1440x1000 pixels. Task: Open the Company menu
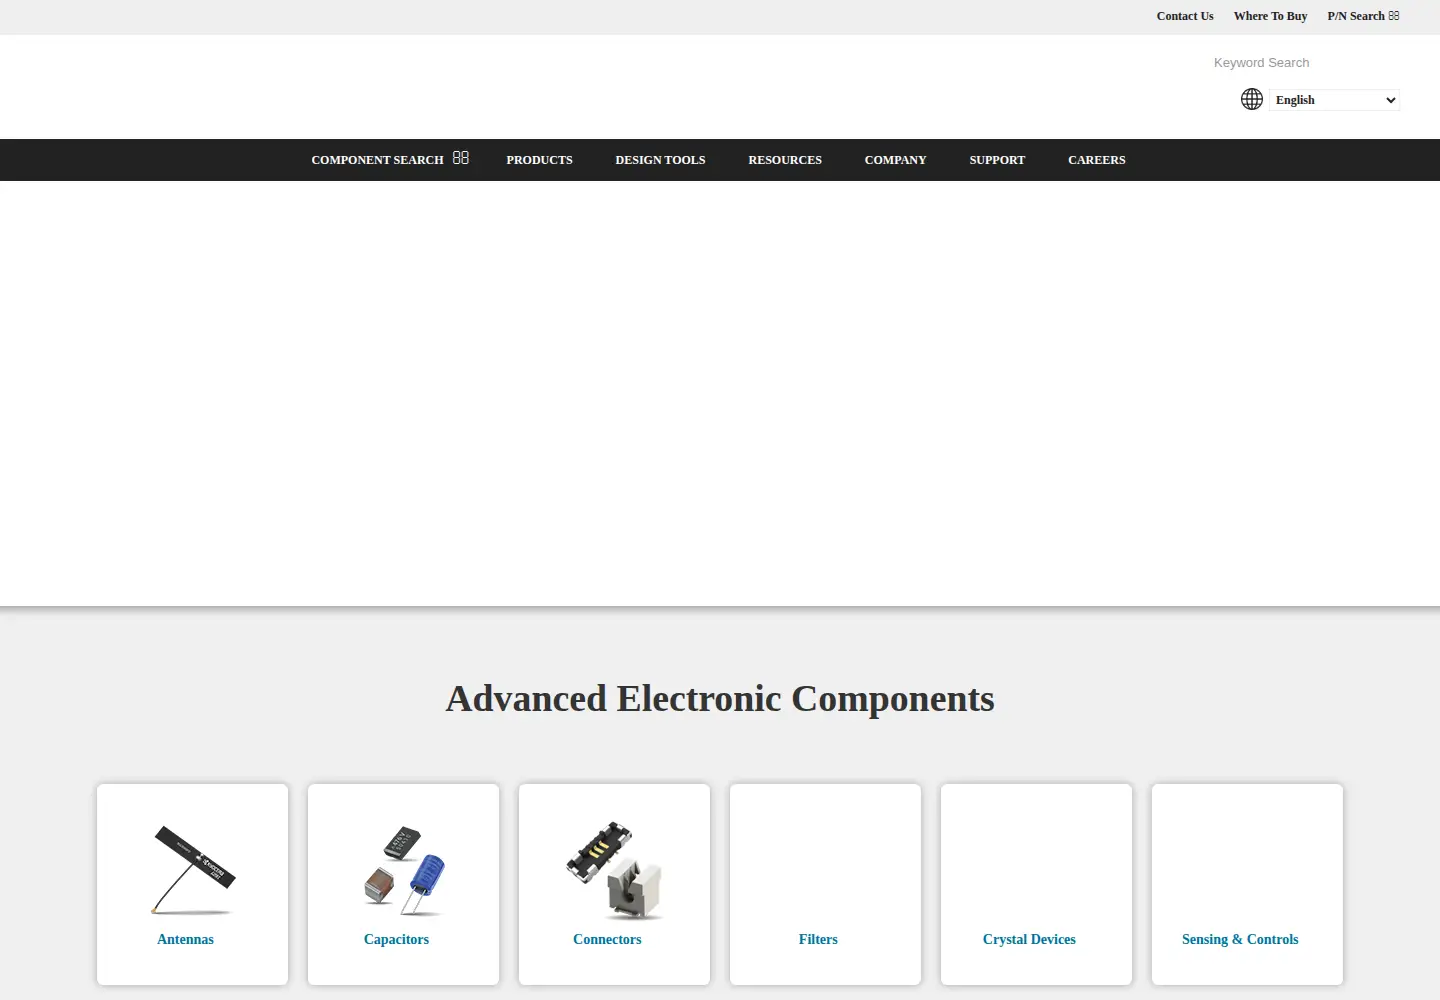point(895,160)
